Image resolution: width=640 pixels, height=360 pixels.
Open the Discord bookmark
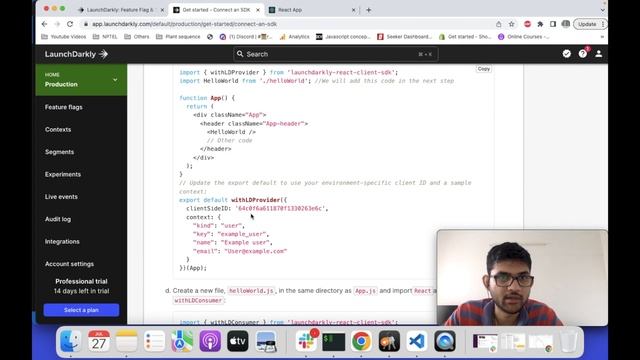(246, 37)
